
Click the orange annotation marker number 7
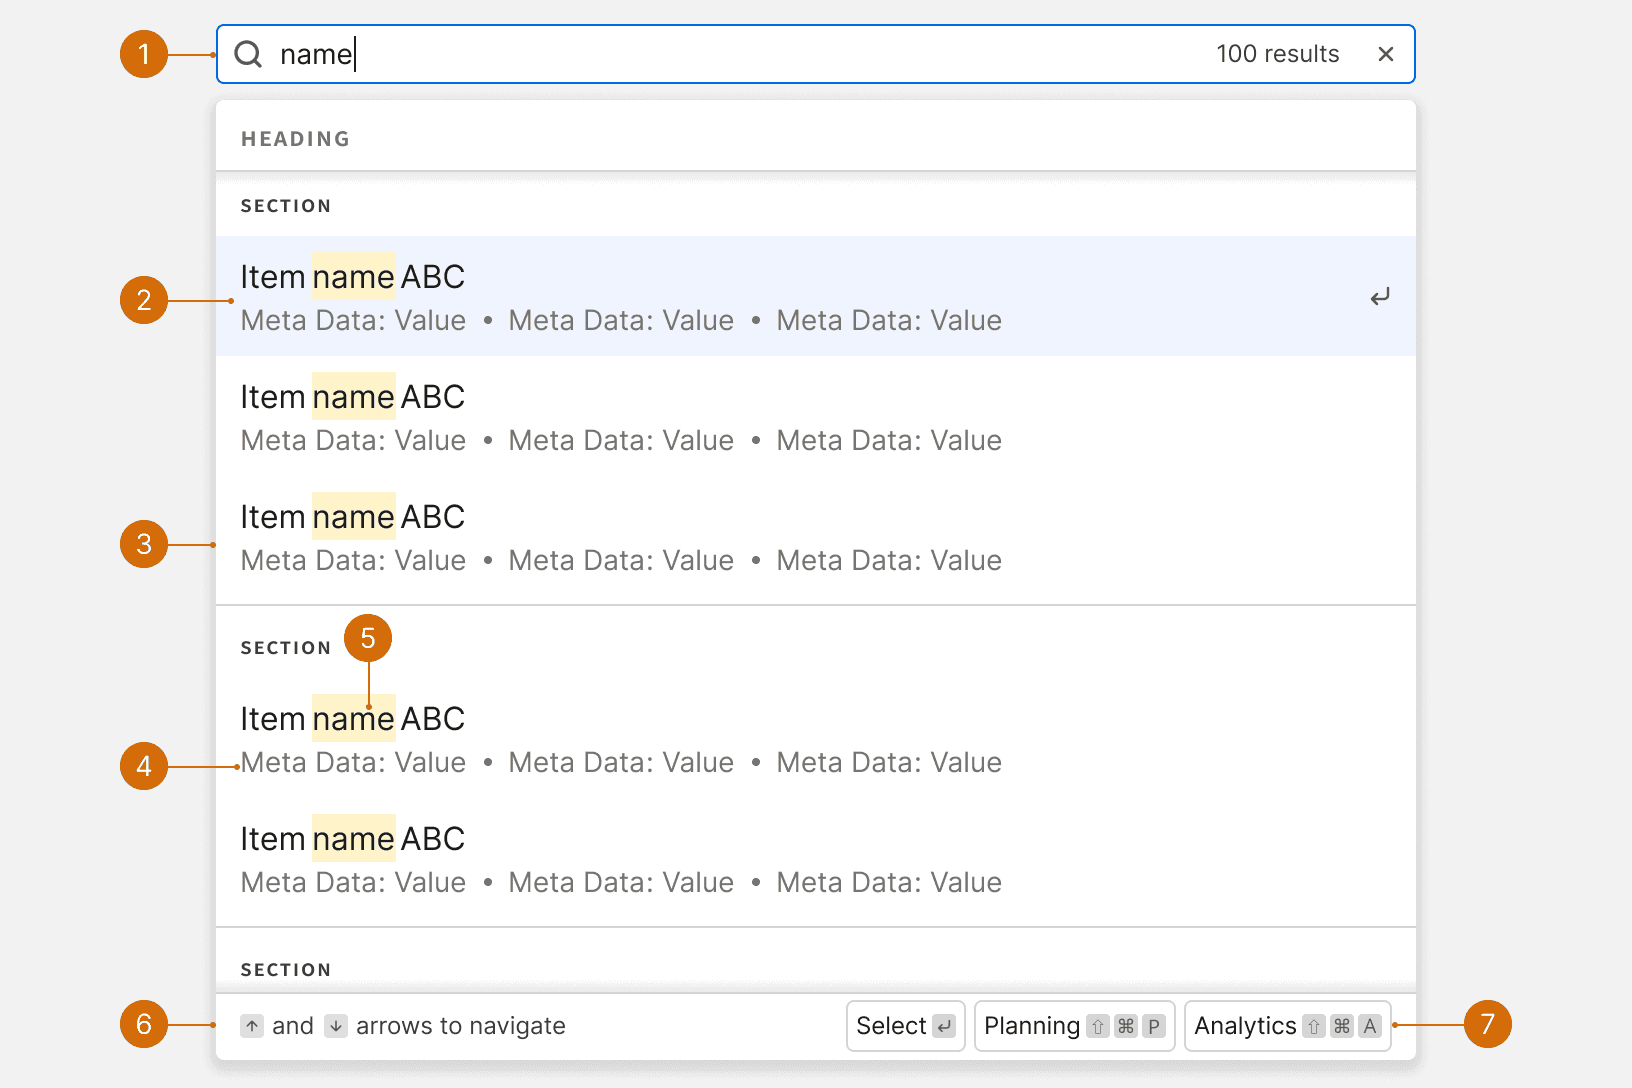pyautogui.click(x=1487, y=1024)
